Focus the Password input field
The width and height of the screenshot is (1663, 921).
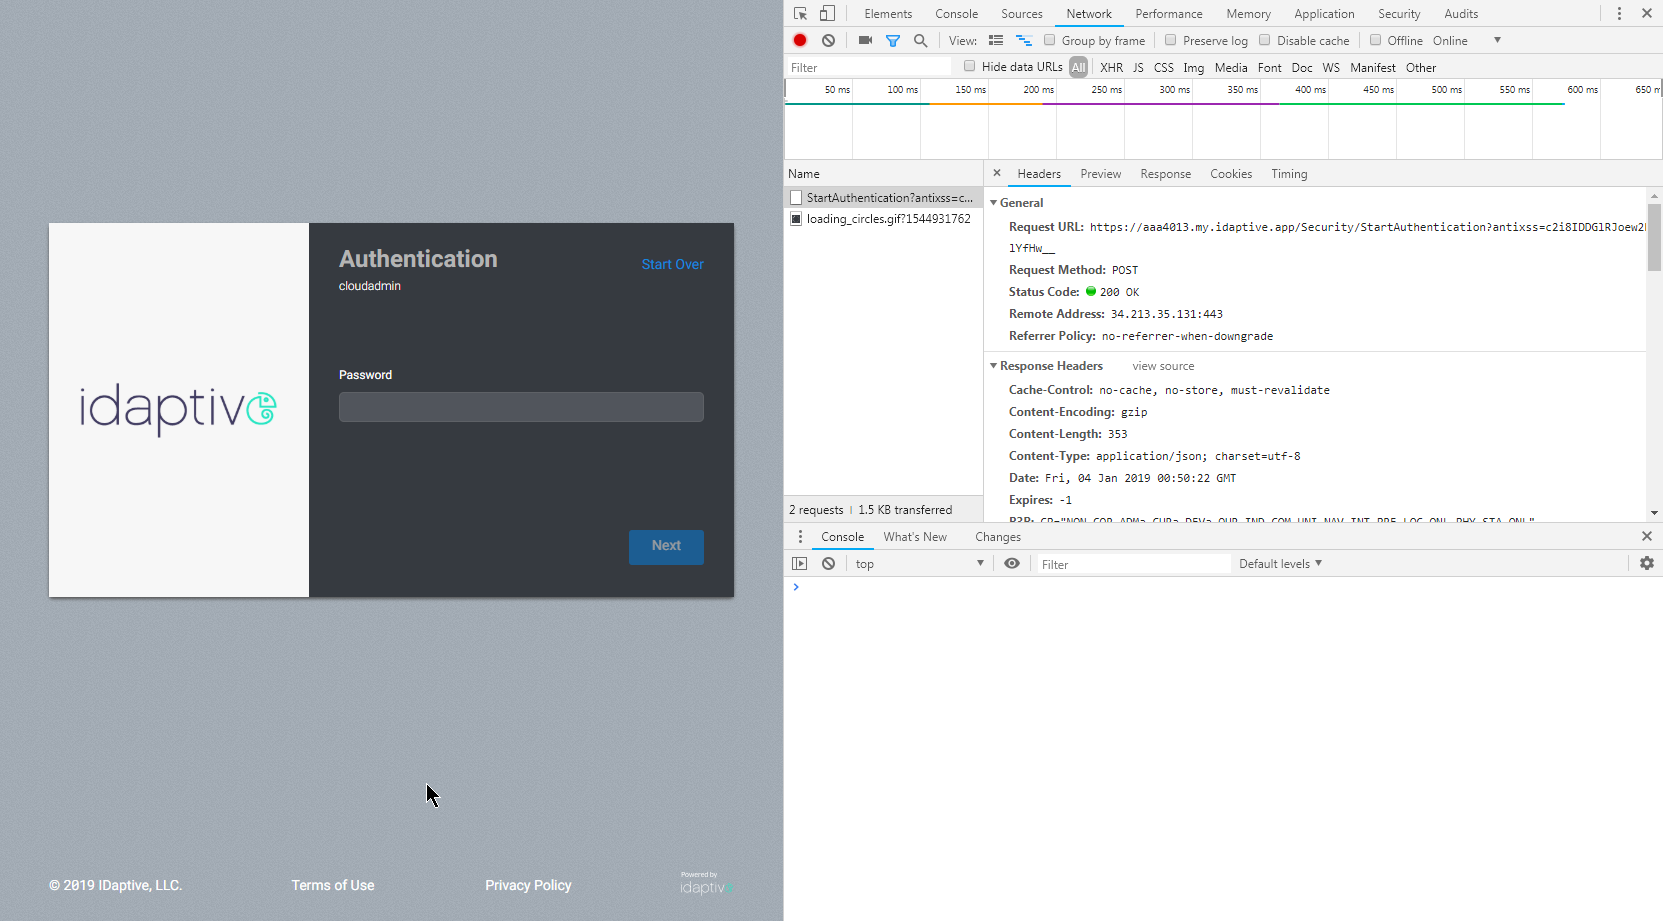tap(521, 407)
